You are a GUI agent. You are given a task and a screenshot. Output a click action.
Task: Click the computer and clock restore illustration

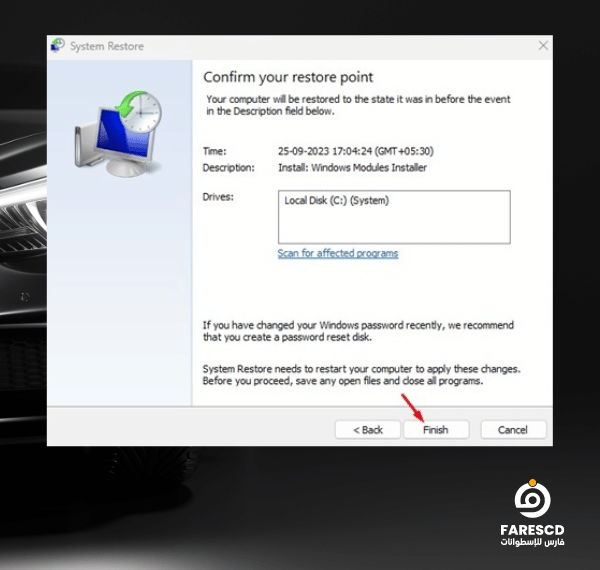point(118,134)
